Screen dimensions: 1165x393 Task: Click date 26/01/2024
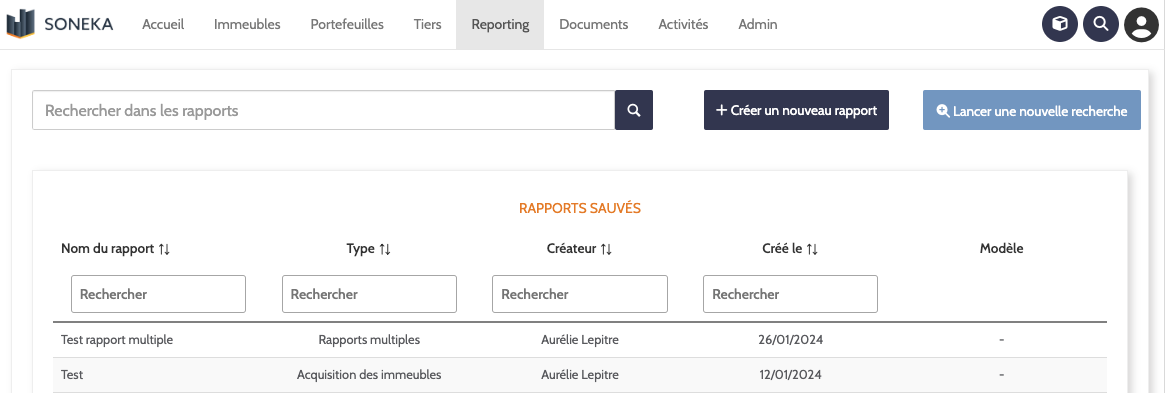[x=791, y=340]
